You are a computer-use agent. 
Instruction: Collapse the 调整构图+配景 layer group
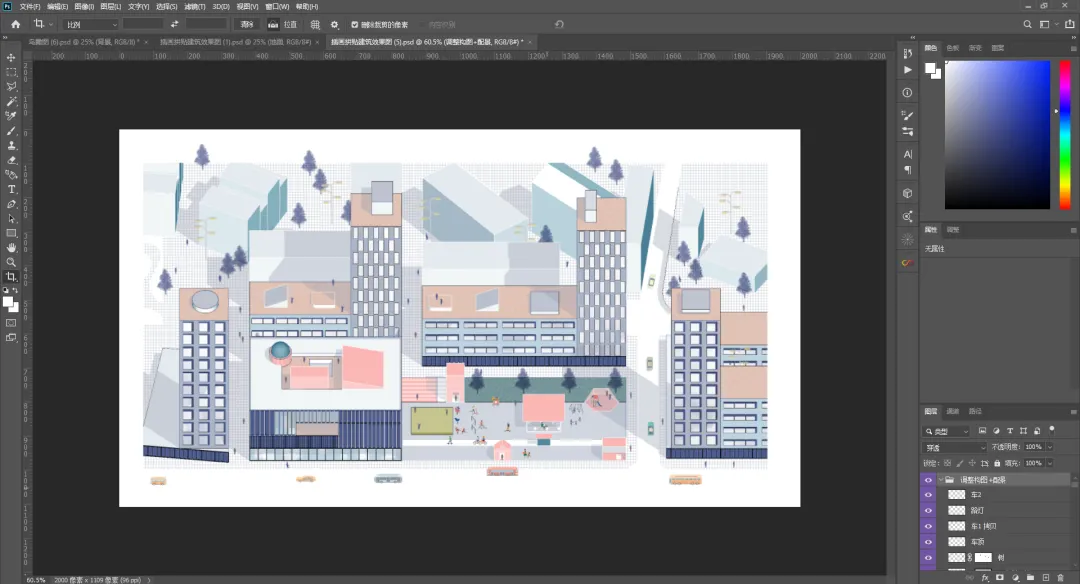[941, 480]
